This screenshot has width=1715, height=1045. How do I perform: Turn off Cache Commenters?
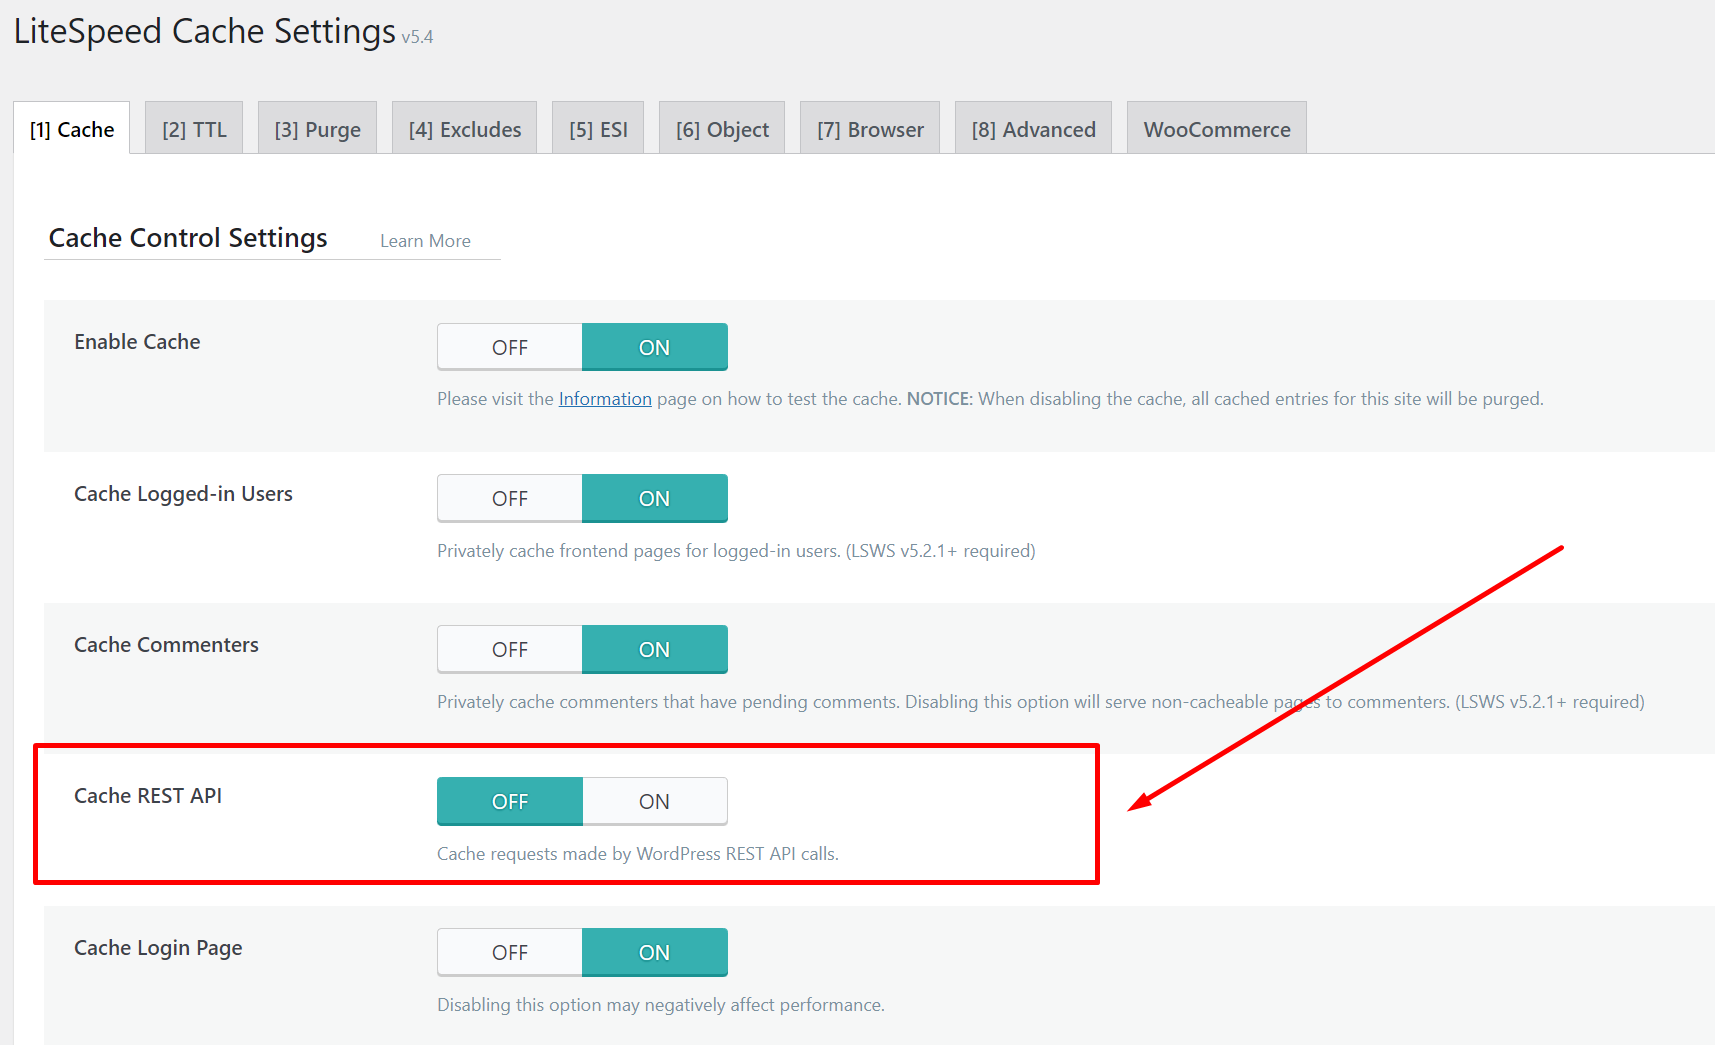point(510,649)
